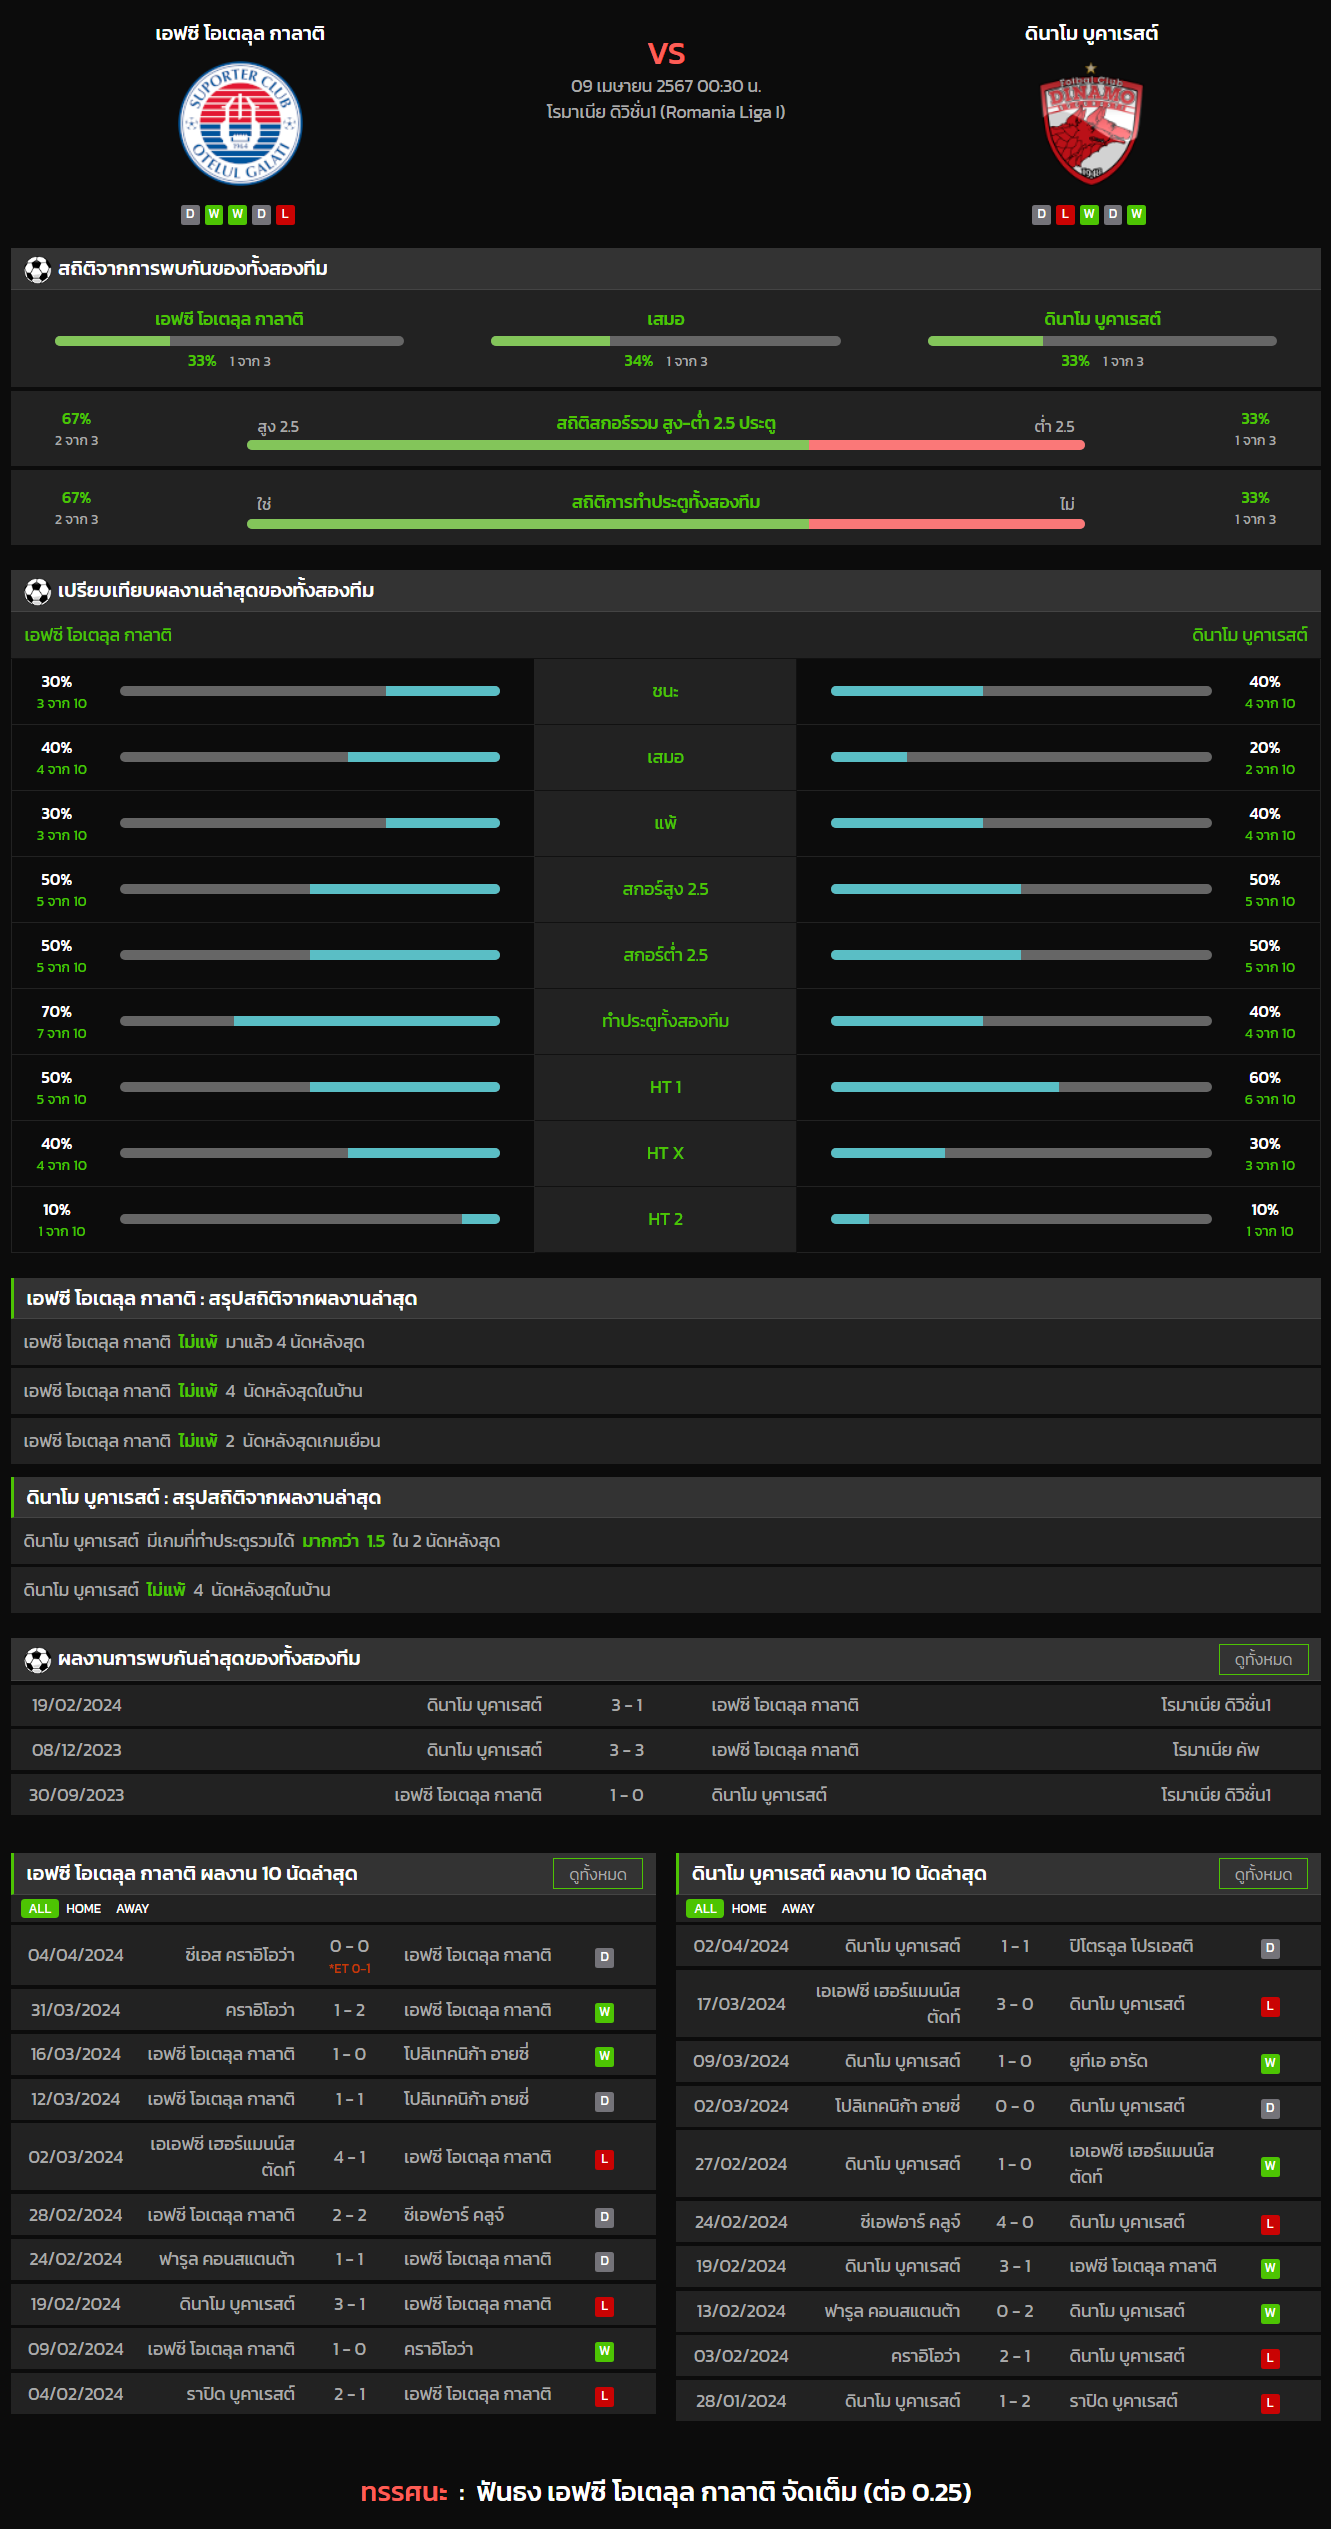Click soccer ball icon in recent form comparison header
The height and width of the screenshot is (2529, 1331).
[38, 591]
